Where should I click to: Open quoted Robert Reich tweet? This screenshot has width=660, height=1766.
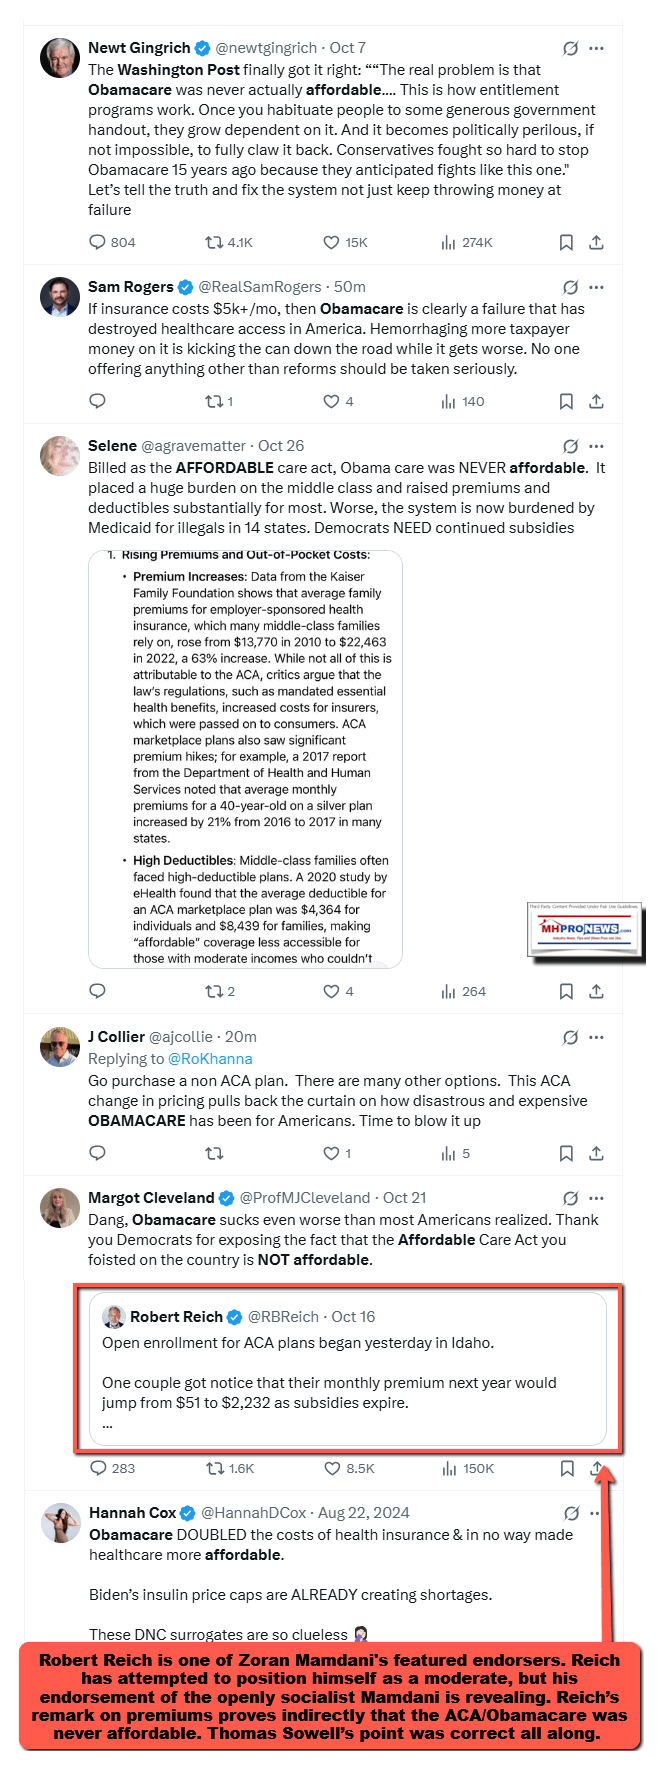pyautogui.click(x=348, y=1368)
